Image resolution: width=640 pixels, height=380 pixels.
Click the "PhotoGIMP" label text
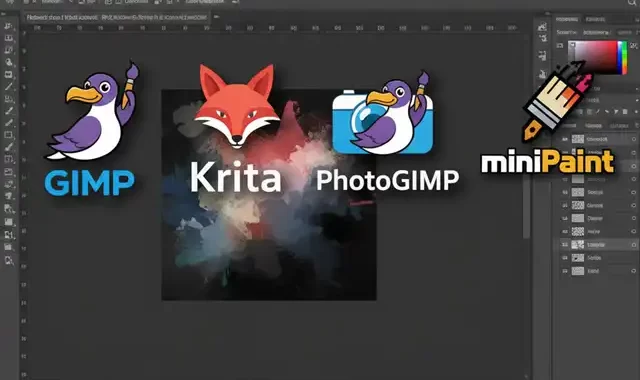[x=387, y=180]
